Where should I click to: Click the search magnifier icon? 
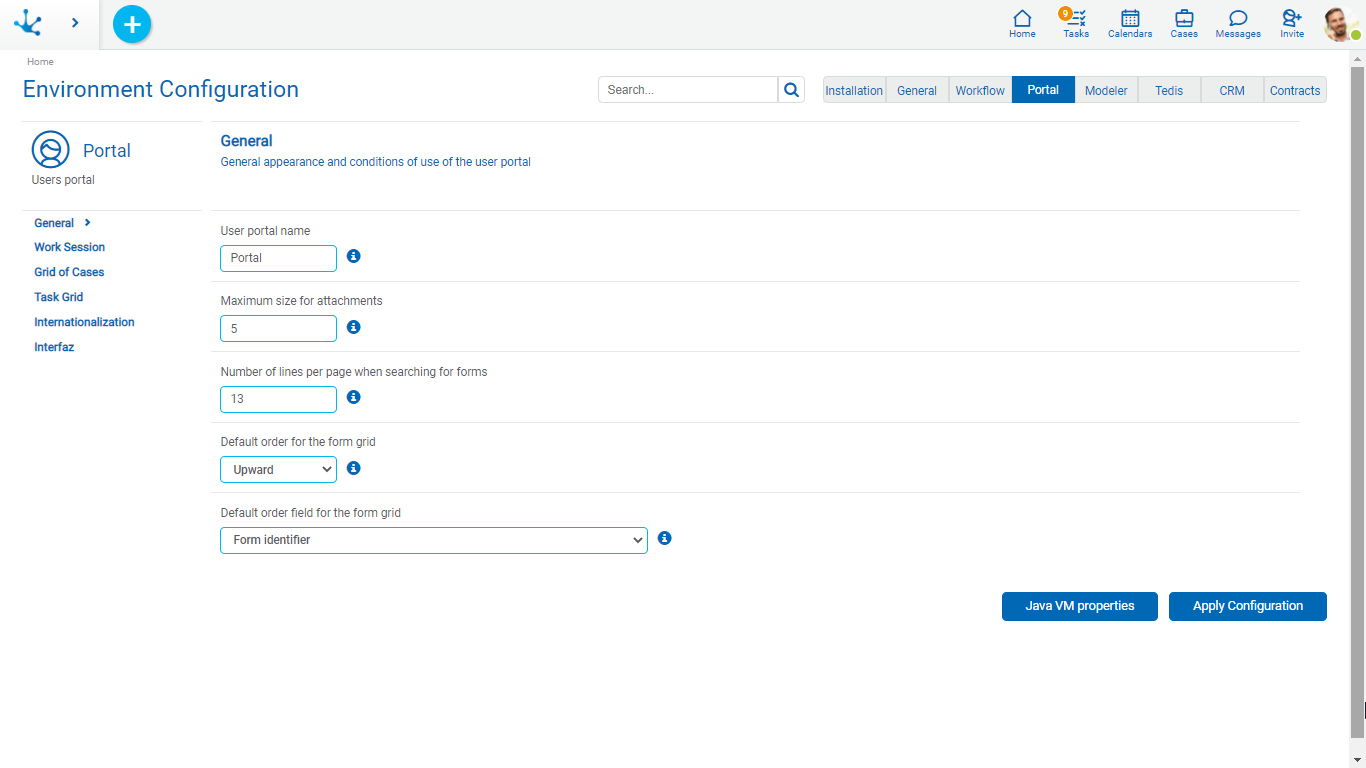(791, 90)
